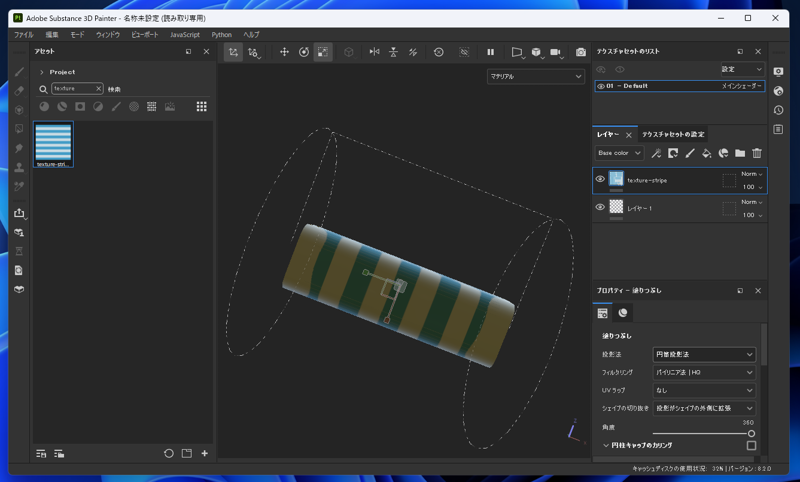
Task: Select the Material picker eyedropper tool
Action: coord(19,187)
